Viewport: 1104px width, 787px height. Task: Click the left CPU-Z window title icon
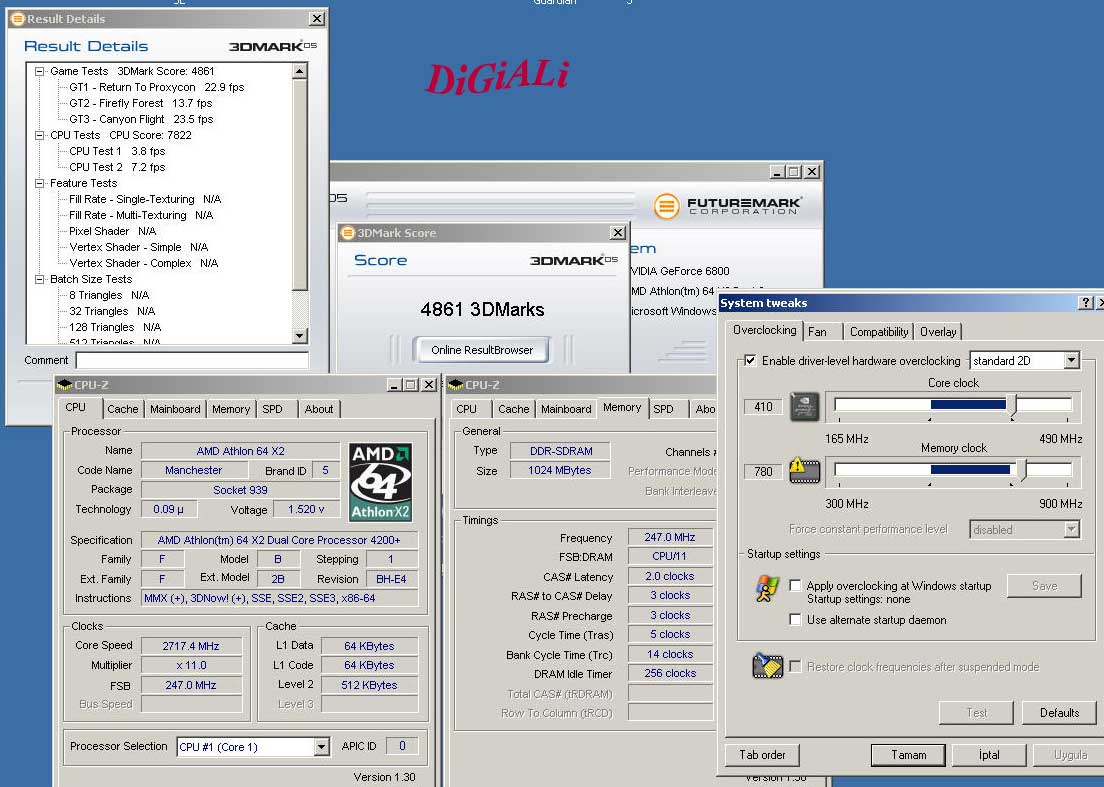(65, 385)
